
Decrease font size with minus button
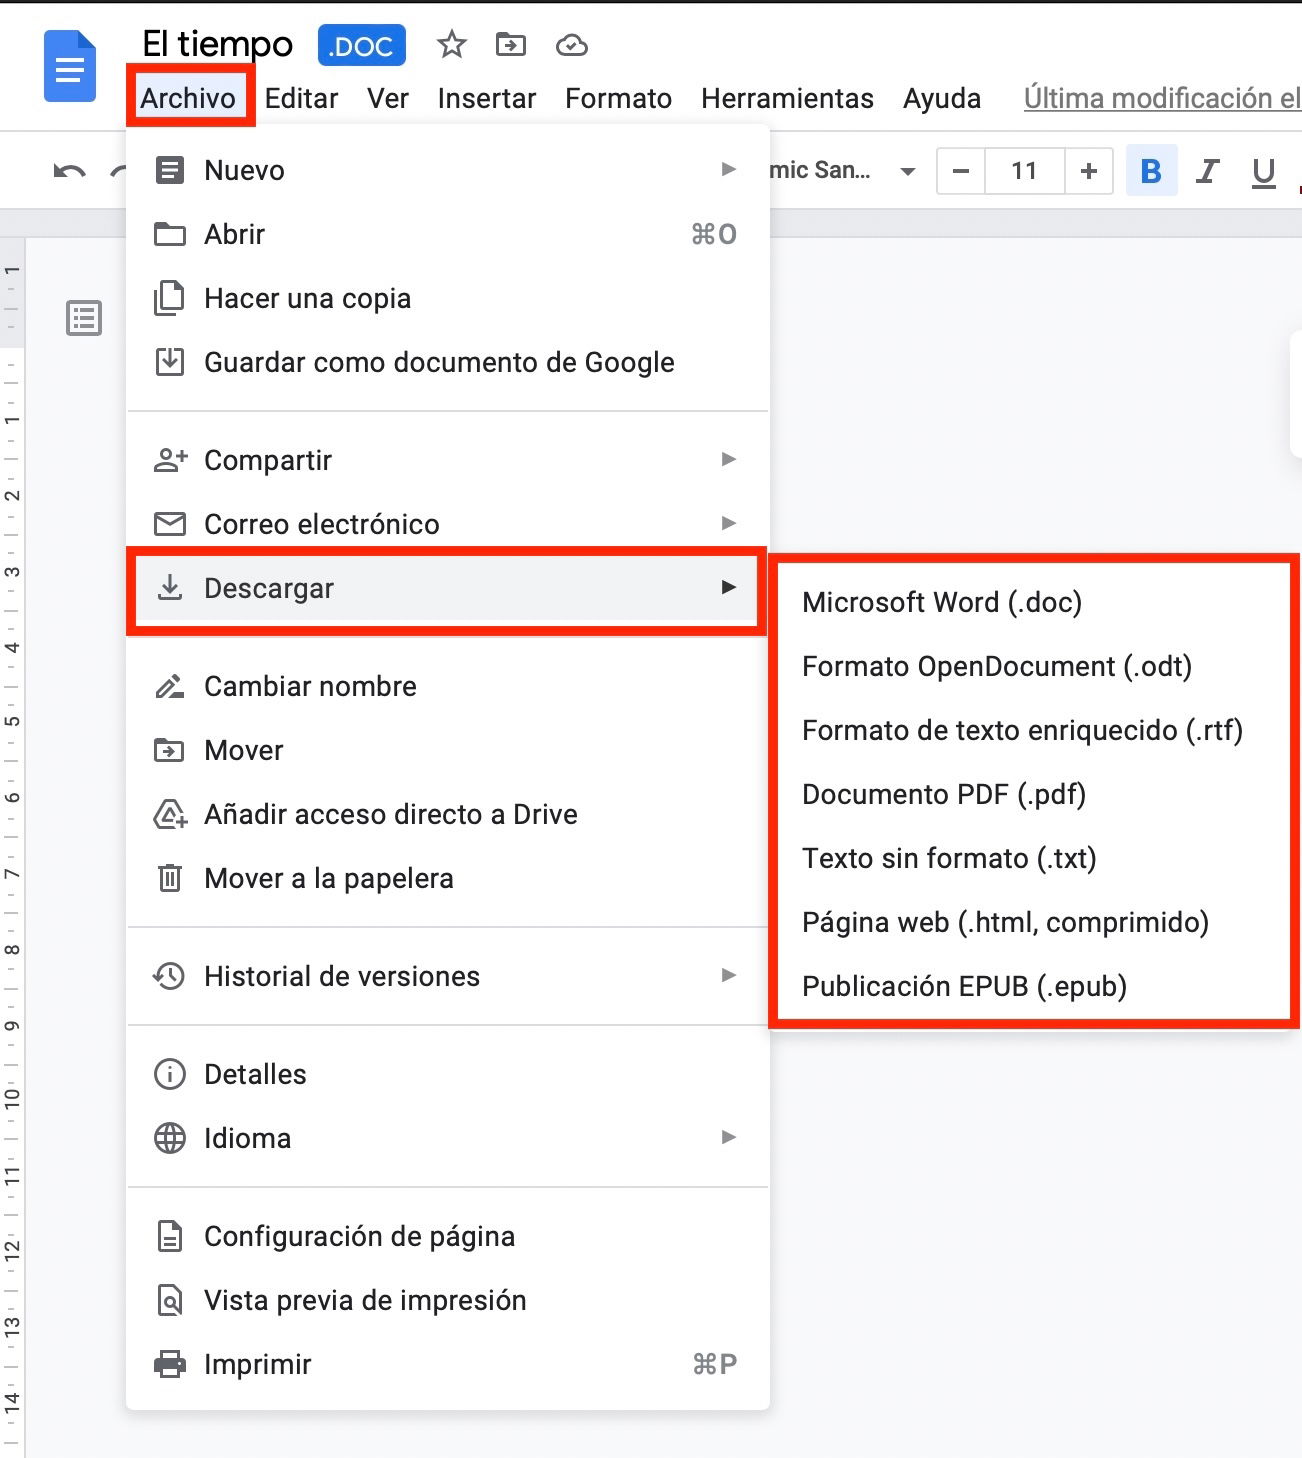tap(961, 171)
